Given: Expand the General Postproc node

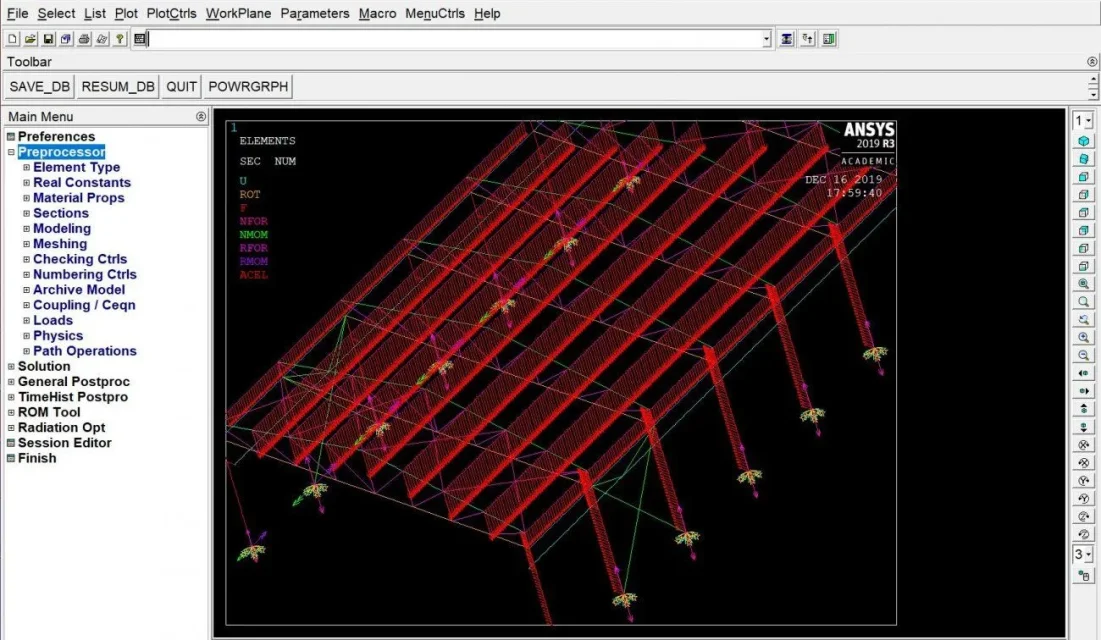Looking at the screenshot, I should click(11, 381).
